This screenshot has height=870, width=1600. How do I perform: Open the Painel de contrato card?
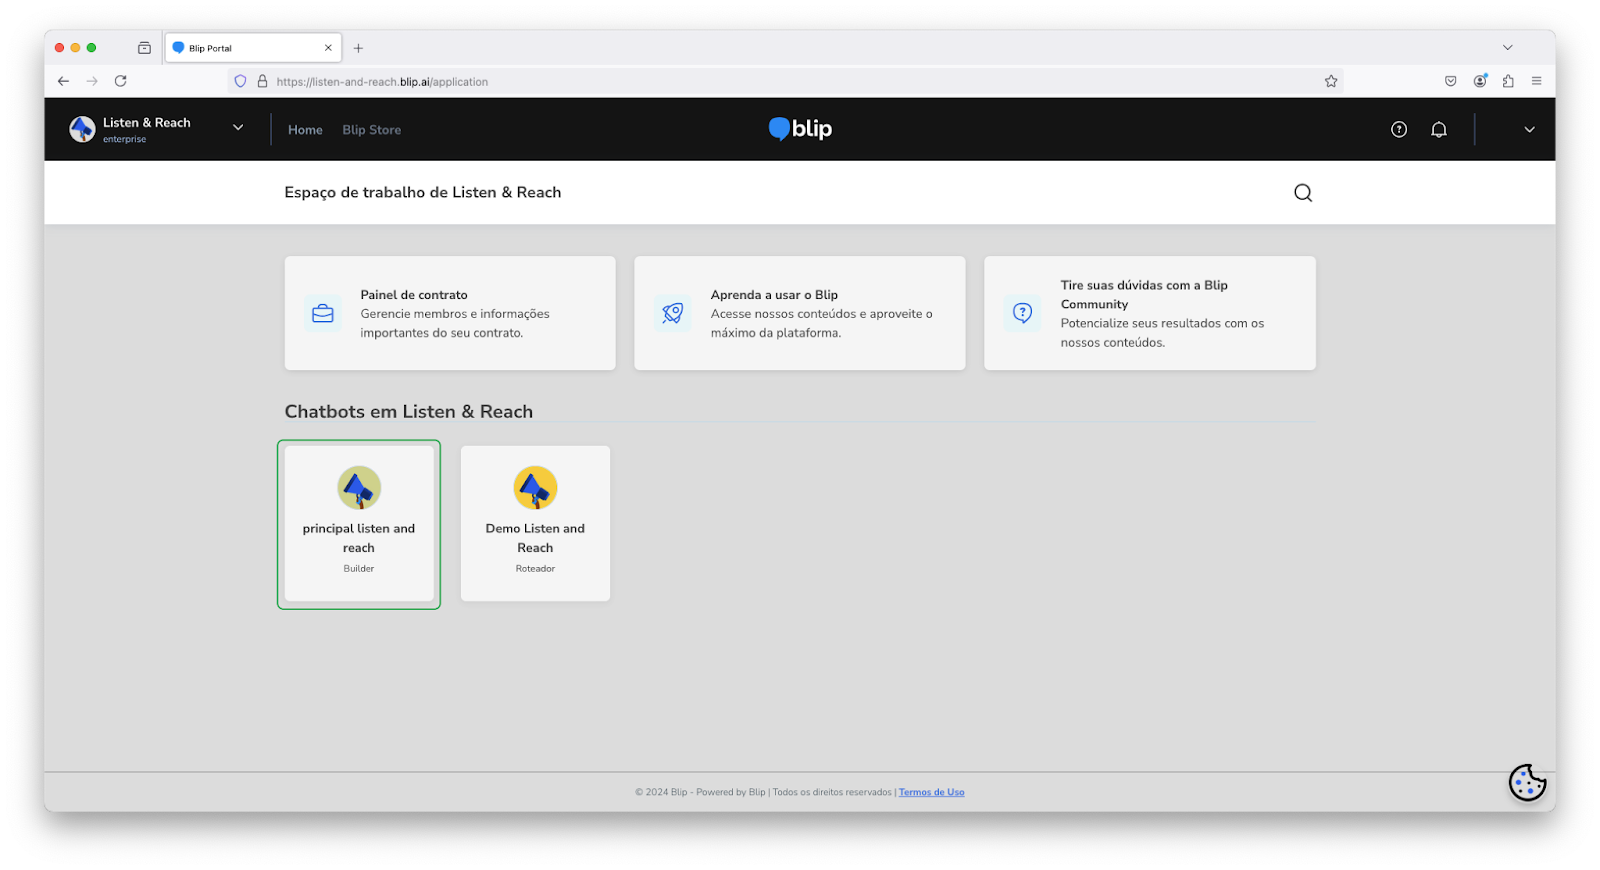pyautogui.click(x=450, y=313)
